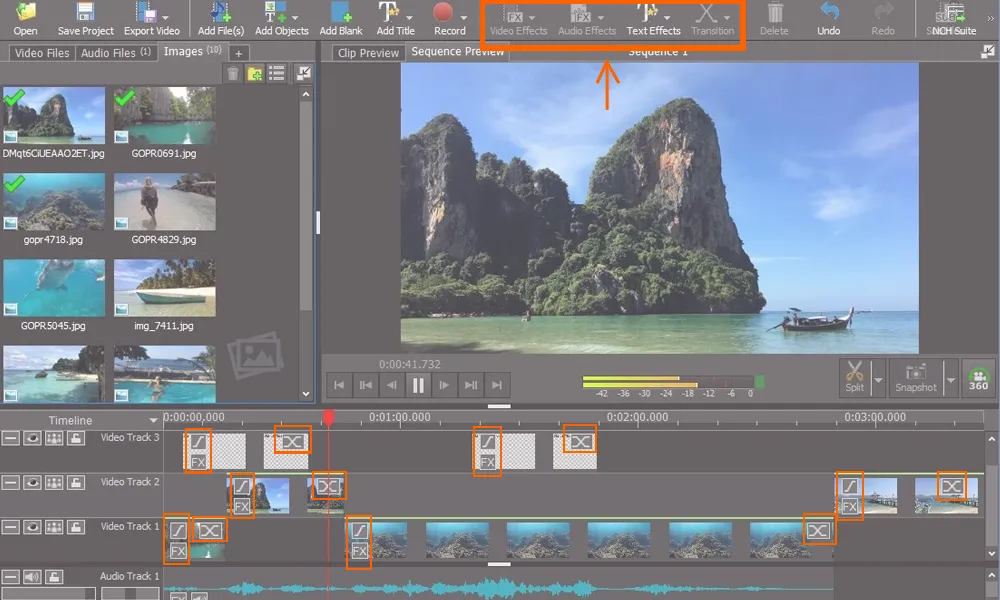Image resolution: width=1000 pixels, height=600 pixels.
Task: Select the GOPR4829.jpg thumbnail
Action: point(165,201)
